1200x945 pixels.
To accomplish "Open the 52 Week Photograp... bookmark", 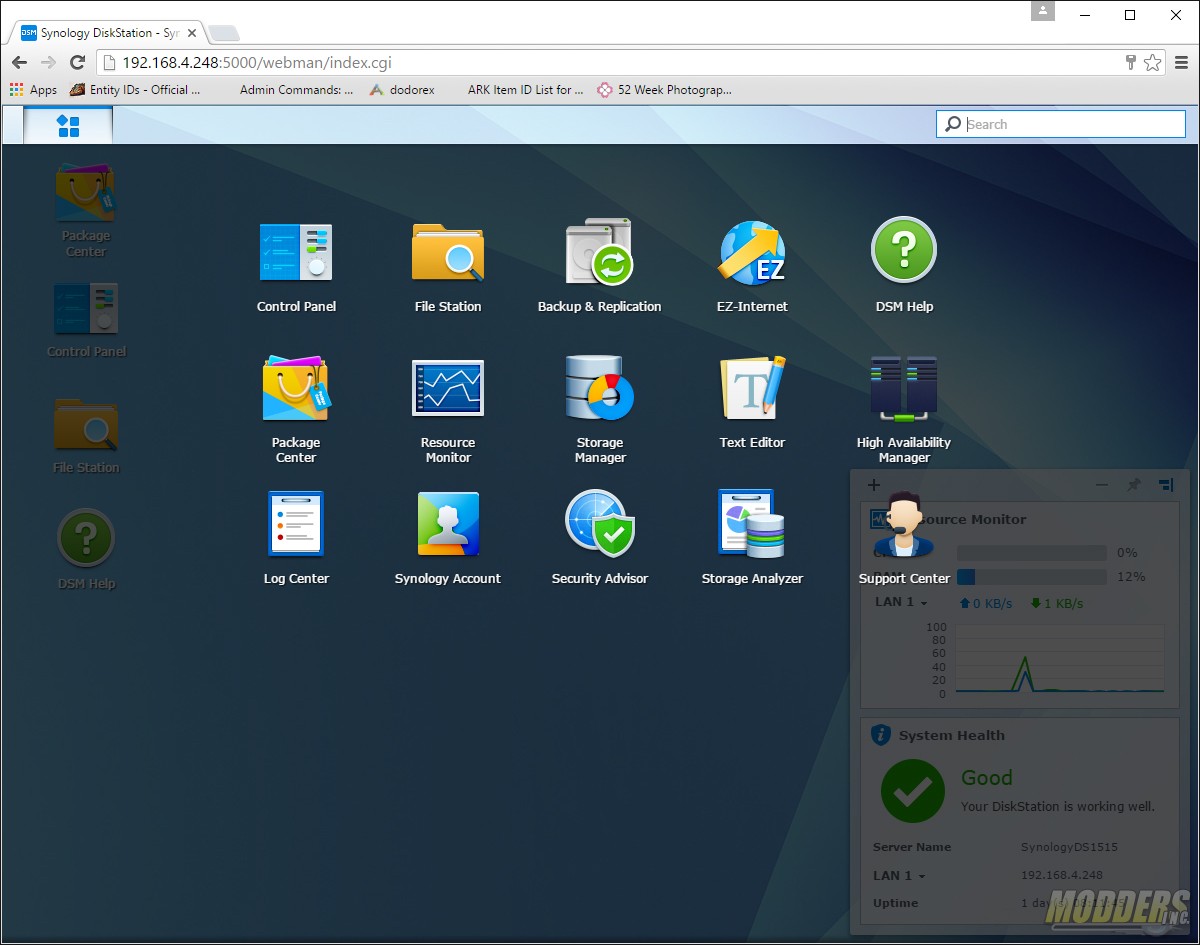I will (x=664, y=89).
